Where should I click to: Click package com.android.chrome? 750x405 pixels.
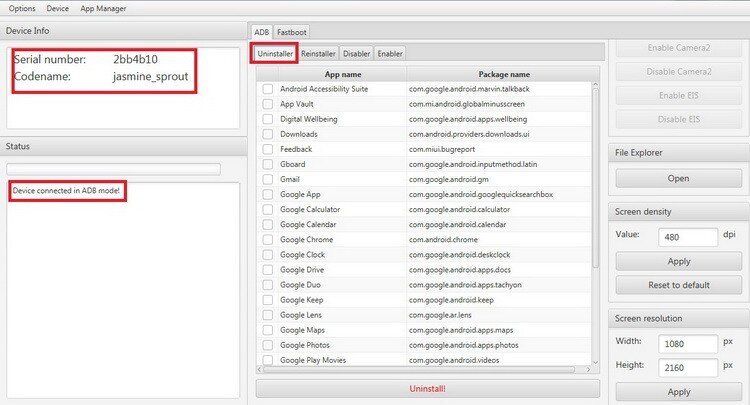(x=443, y=240)
